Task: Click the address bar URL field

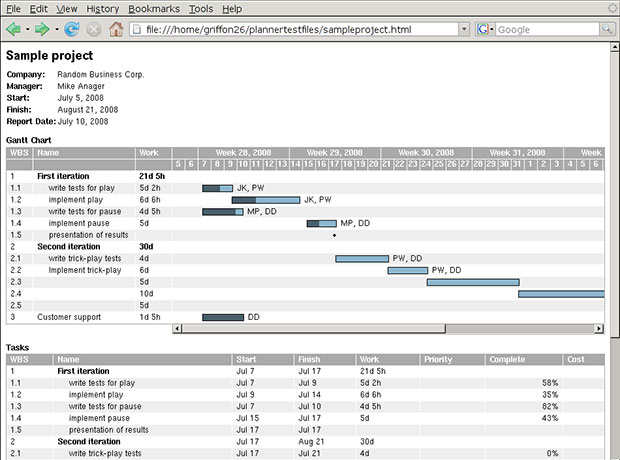Action: [x=294, y=29]
